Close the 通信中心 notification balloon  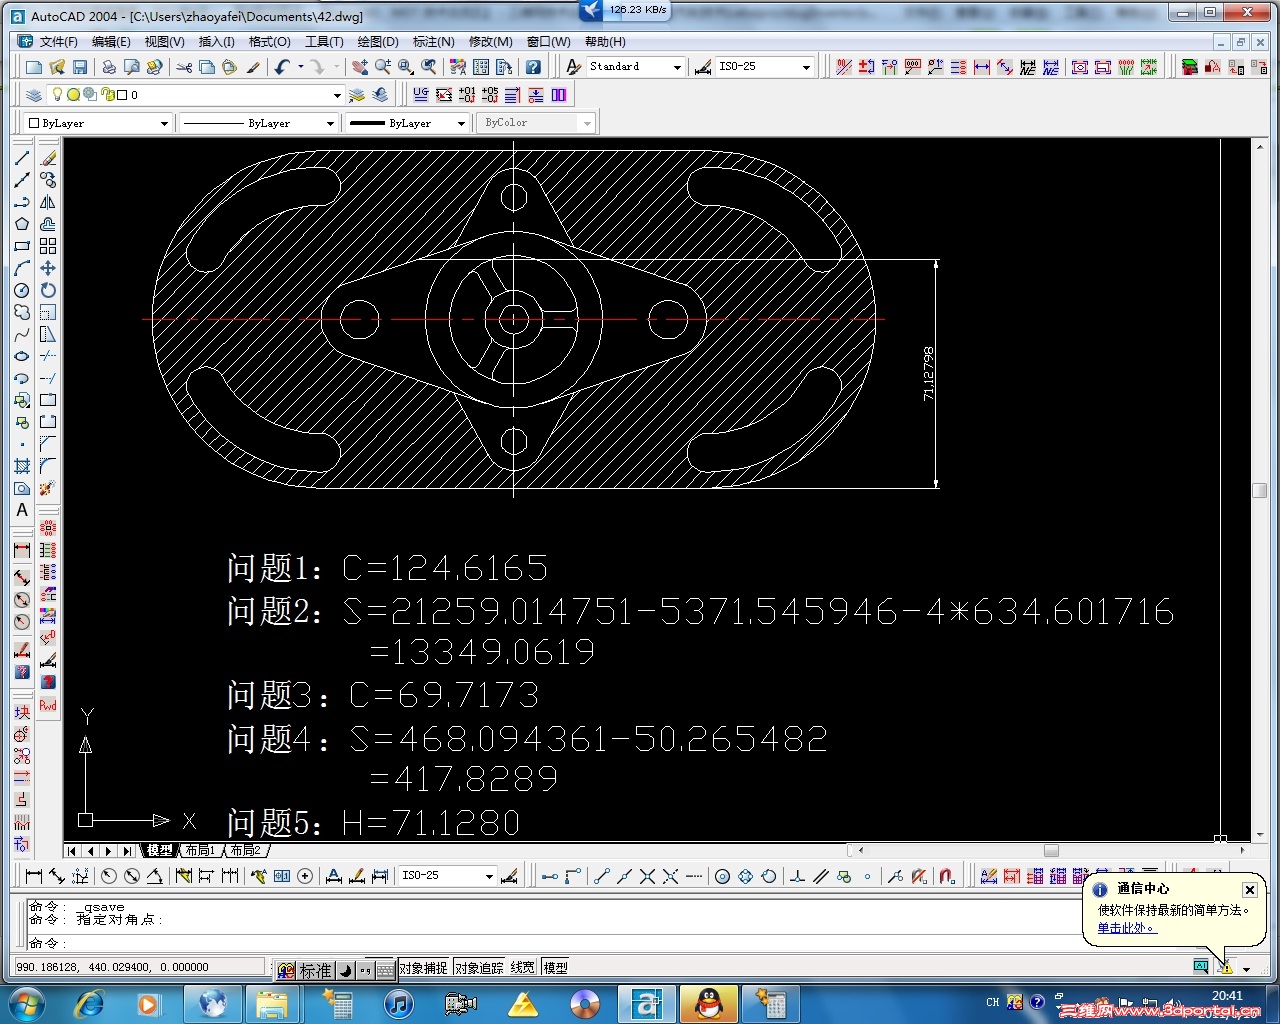tap(1249, 889)
